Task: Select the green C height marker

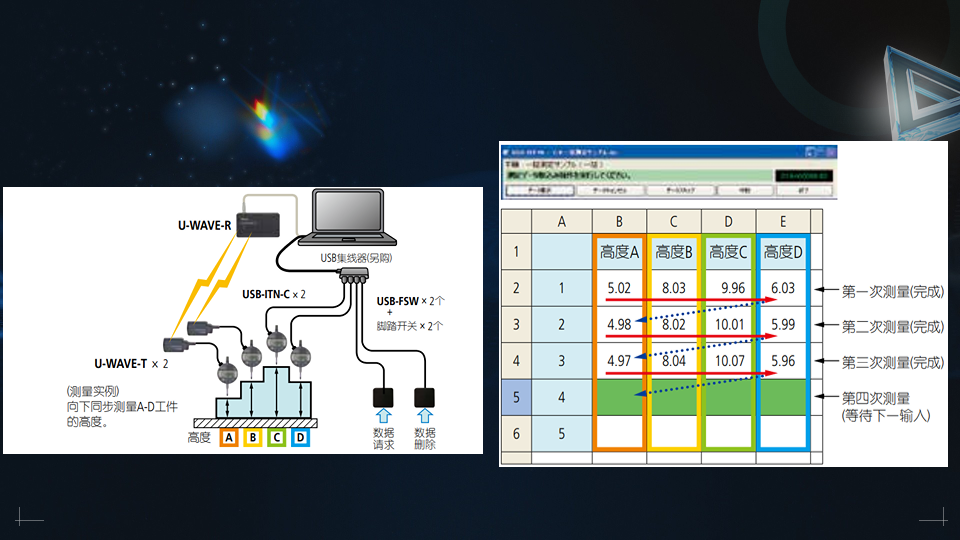Action: (x=276, y=438)
